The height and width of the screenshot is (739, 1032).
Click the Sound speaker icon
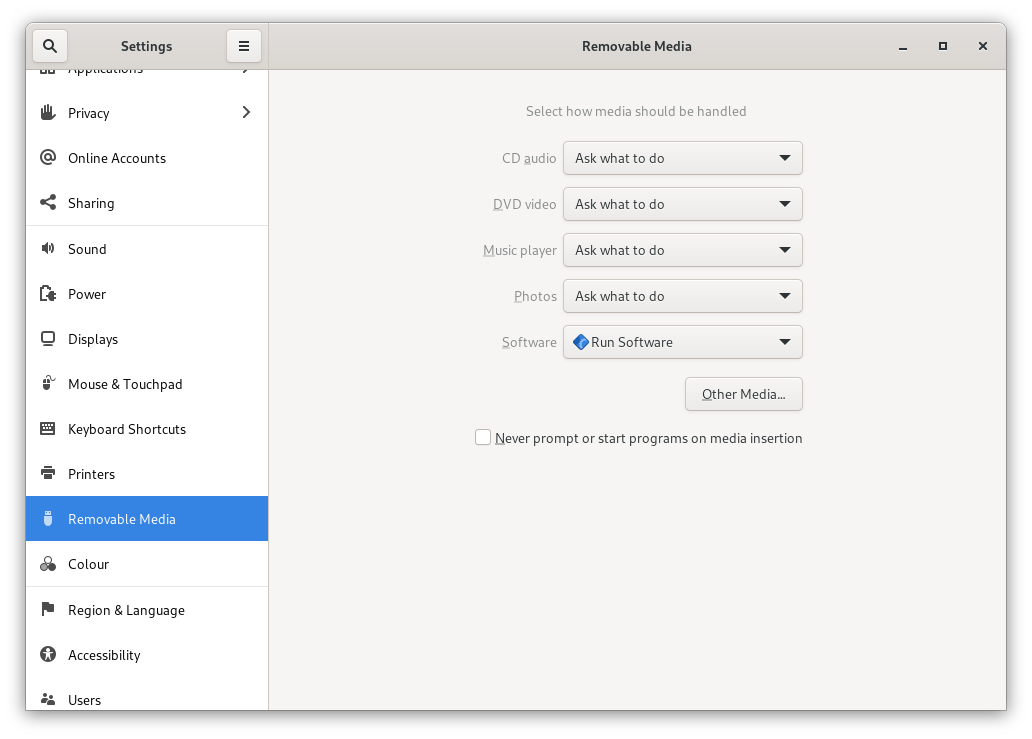(x=47, y=249)
